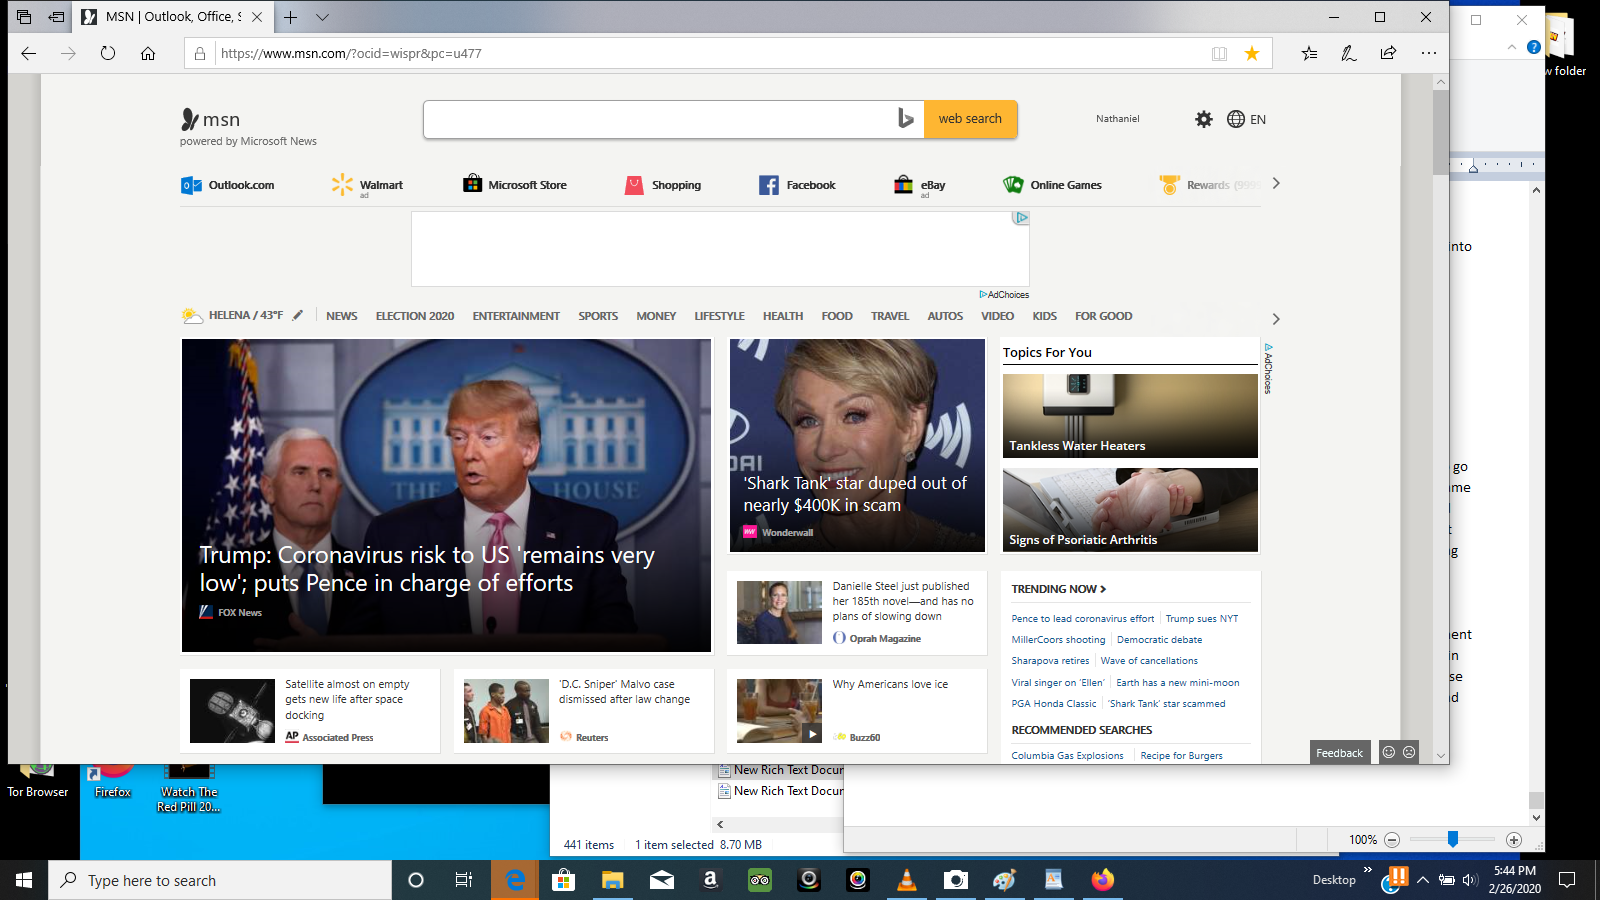
Task: Expand the Edge tab preview chevron
Action: (322, 17)
